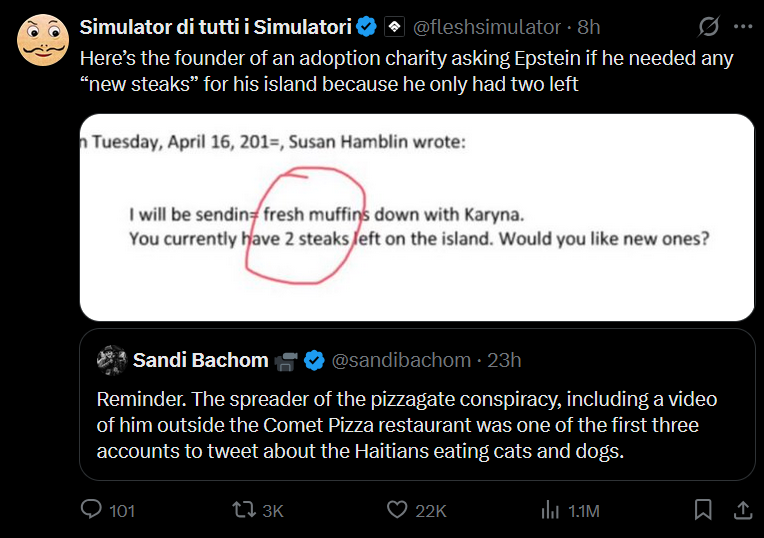Open view analytics bar chart icon
This screenshot has height=538, width=764.
[x=550, y=510]
